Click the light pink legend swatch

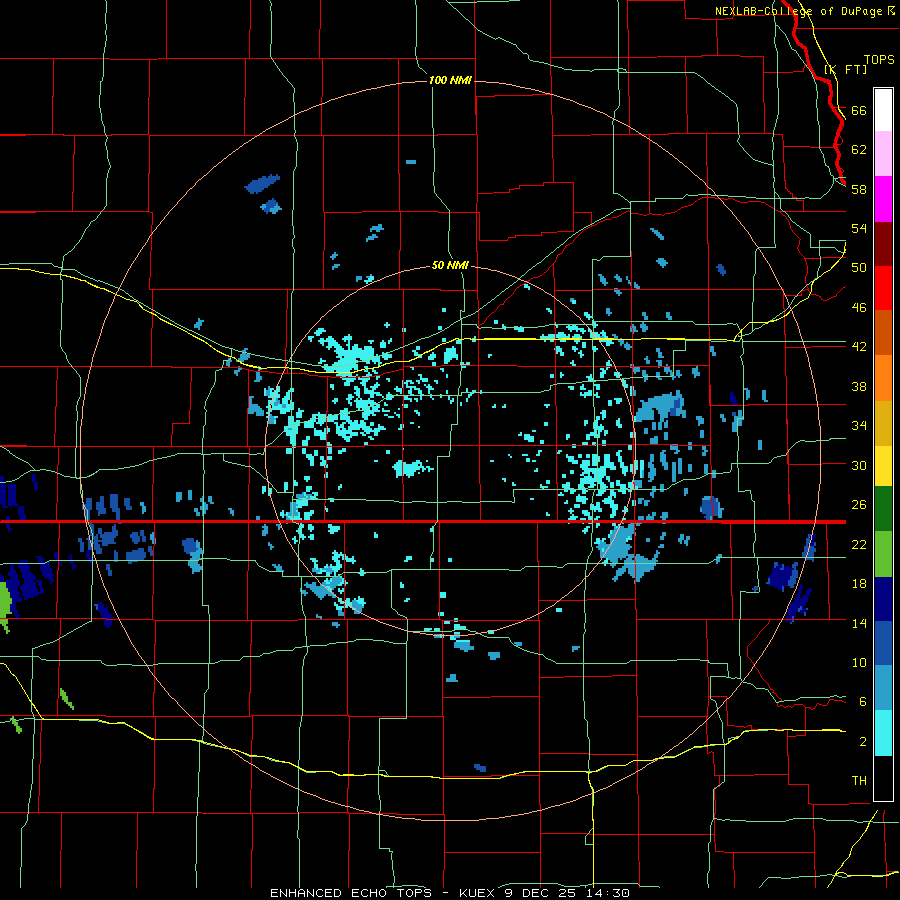(883, 154)
